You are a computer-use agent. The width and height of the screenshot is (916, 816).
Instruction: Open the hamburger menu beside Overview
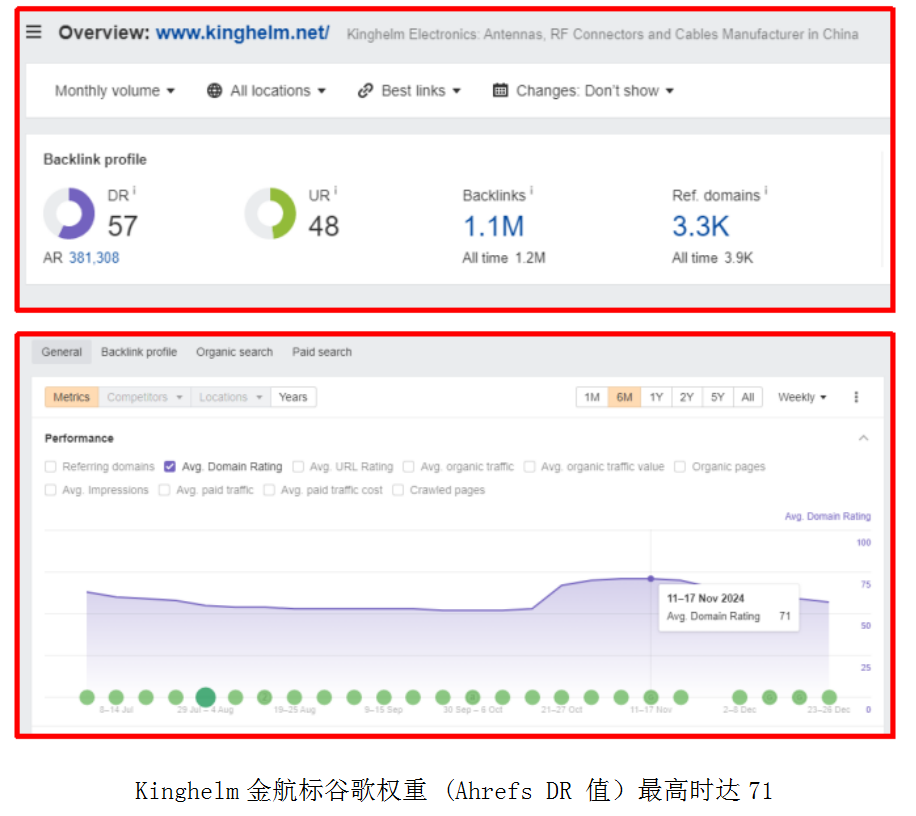tap(34, 32)
